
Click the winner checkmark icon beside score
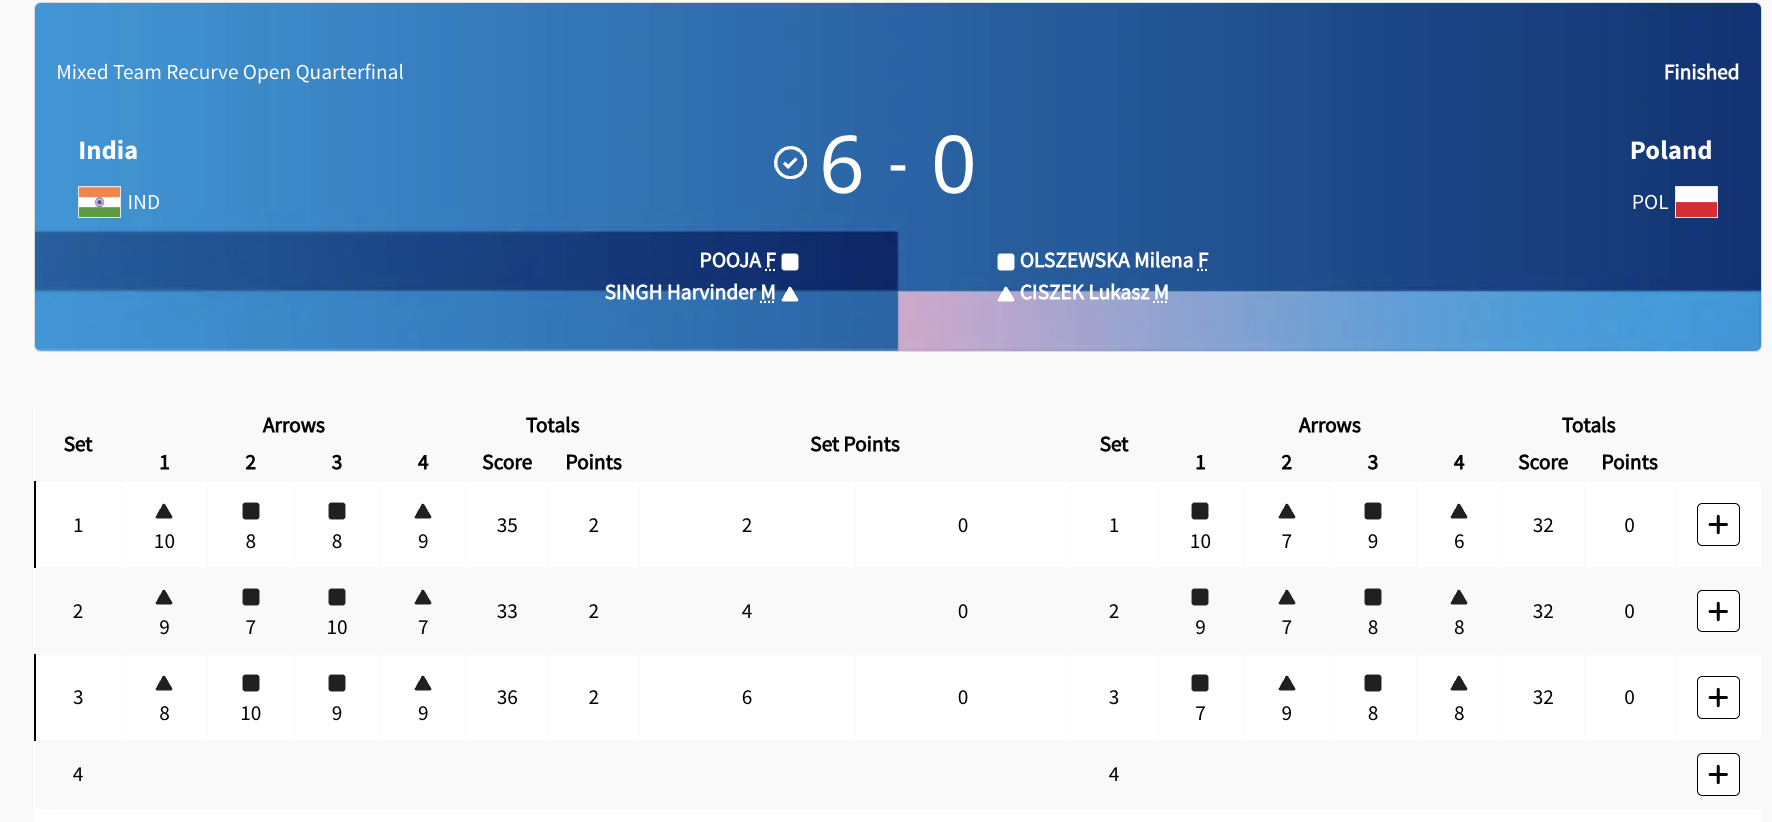[790, 162]
